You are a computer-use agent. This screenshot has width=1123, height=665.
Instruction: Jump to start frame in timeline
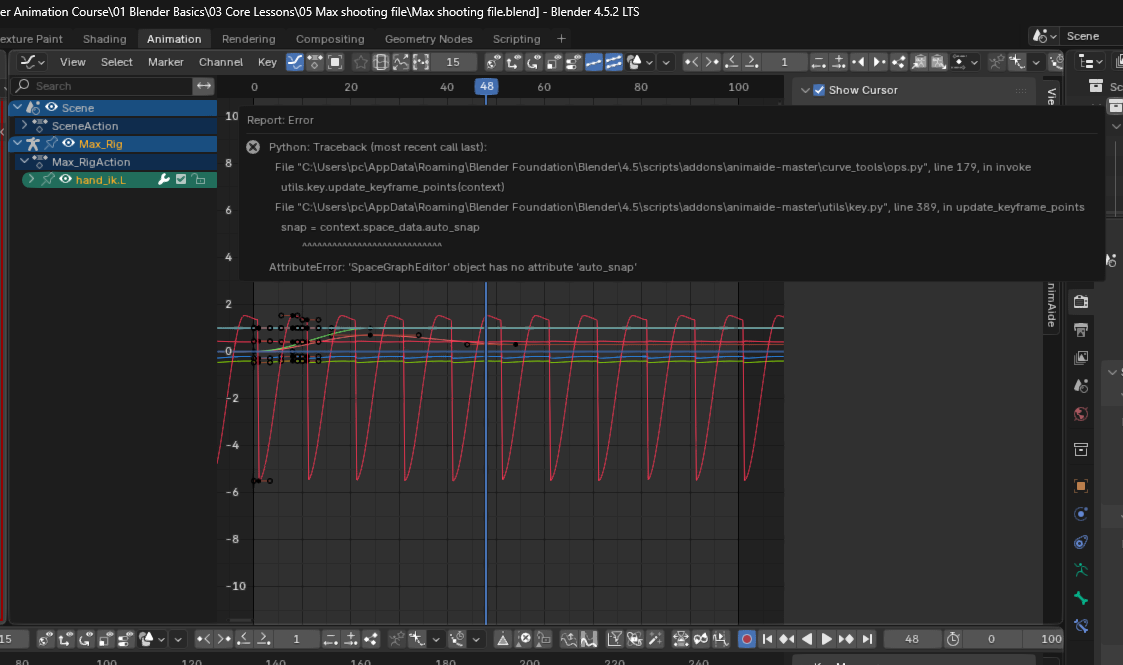pos(767,639)
